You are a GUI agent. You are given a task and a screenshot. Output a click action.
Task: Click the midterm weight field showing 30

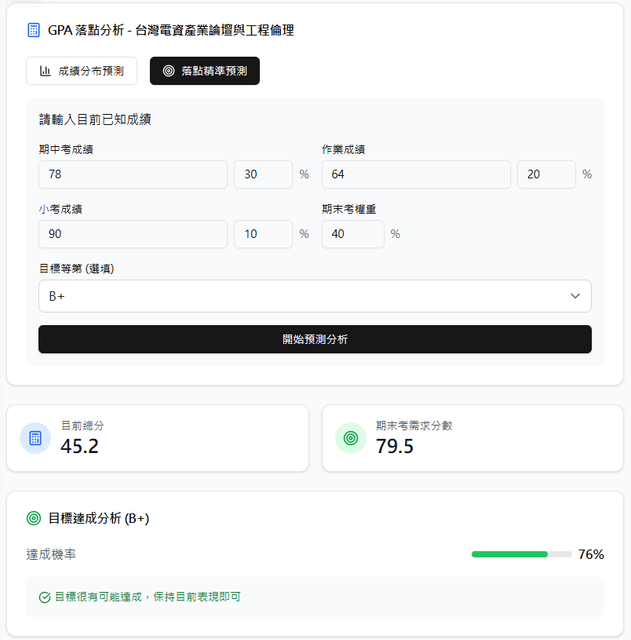coord(262,175)
